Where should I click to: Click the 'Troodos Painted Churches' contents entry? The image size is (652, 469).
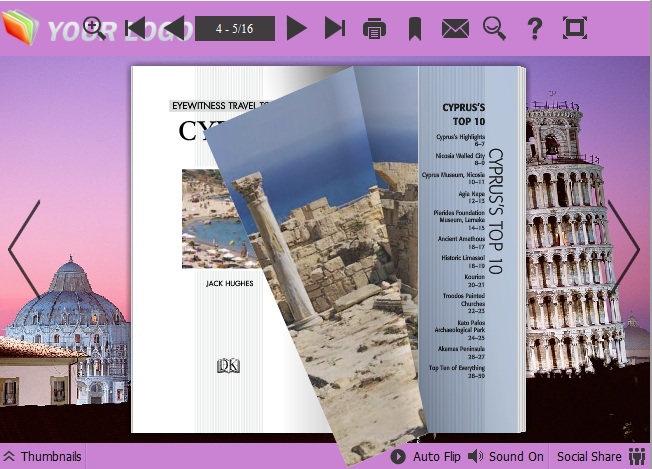tap(464, 304)
